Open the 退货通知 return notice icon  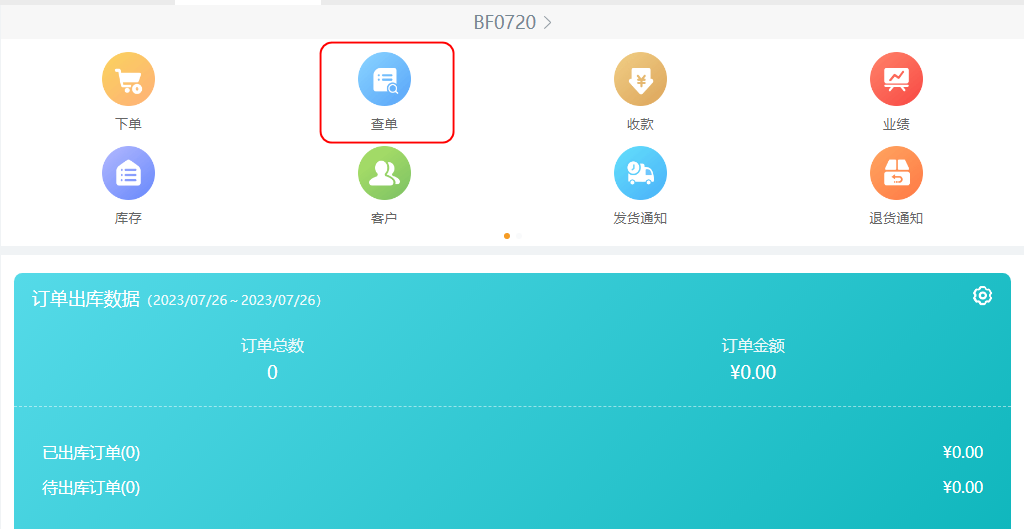click(896, 173)
